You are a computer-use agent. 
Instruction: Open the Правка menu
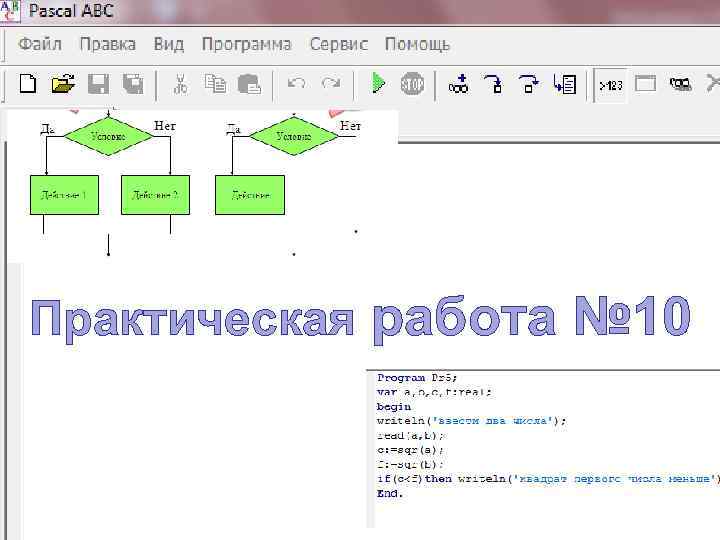[x=108, y=45]
